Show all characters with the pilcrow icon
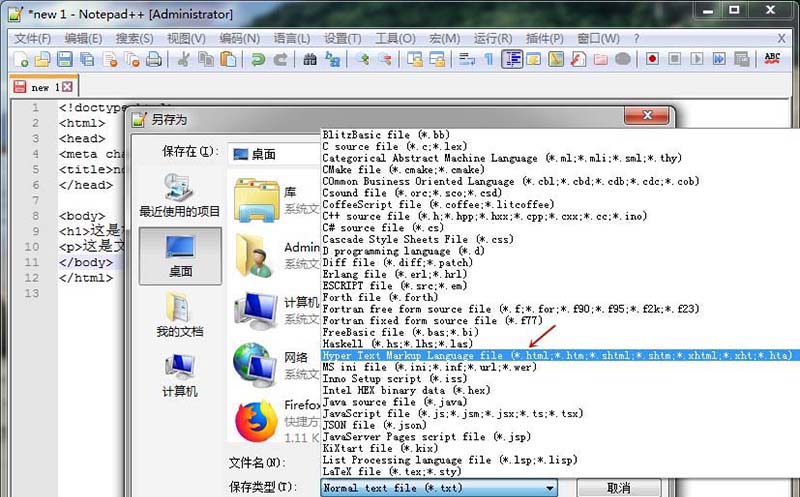The height and width of the screenshot is (497, 800). [x=488, y=59]
